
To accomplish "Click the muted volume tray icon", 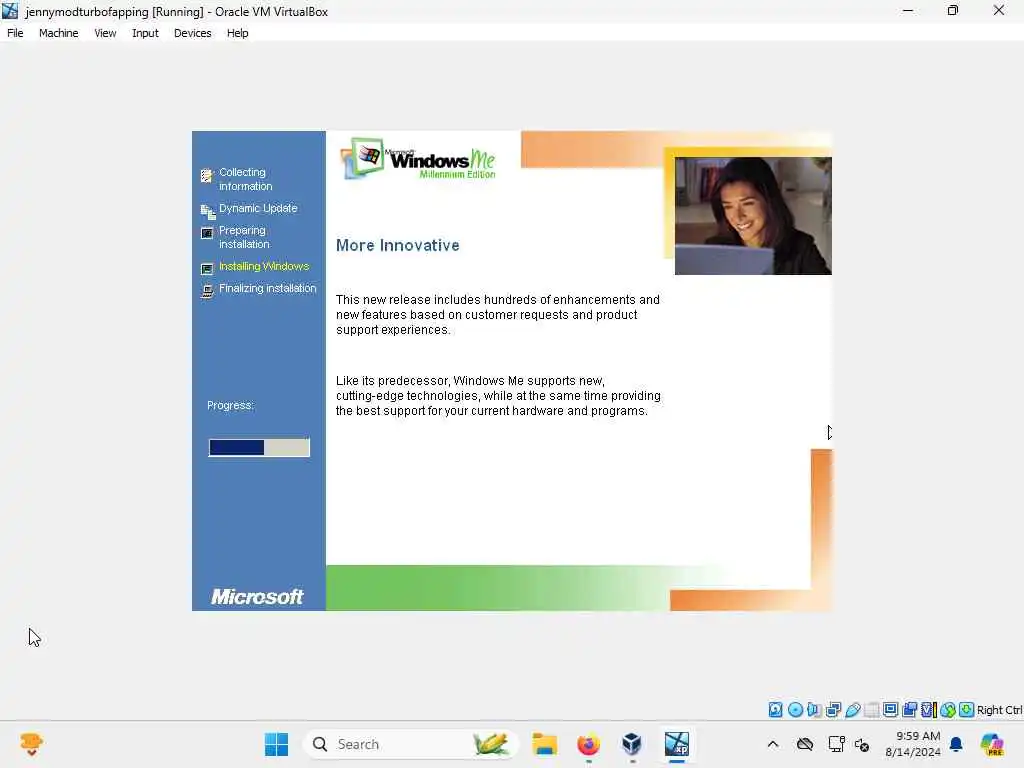I will pos(862,744).
